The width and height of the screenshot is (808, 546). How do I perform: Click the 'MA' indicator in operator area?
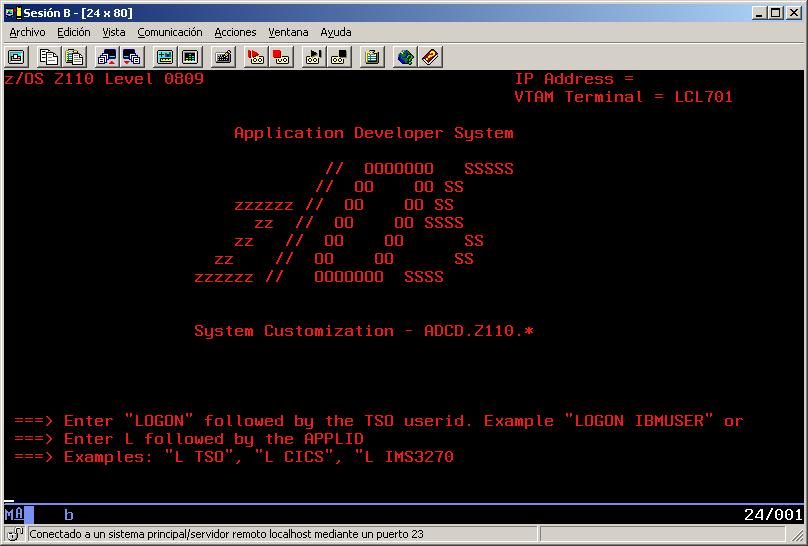click(14, 514)
